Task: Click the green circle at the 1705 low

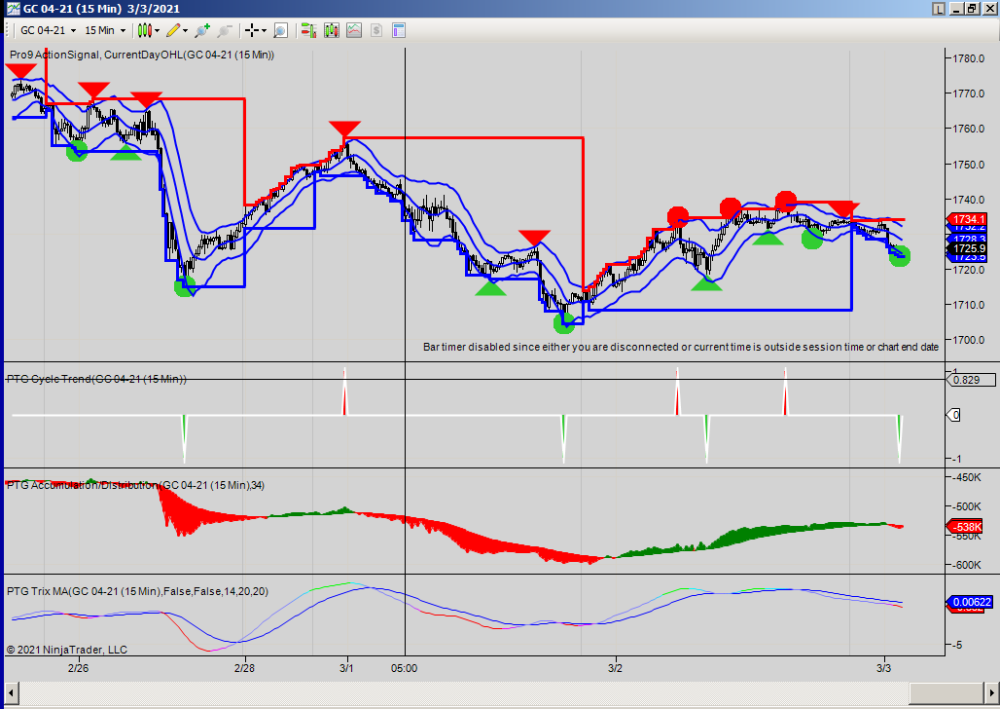Action: (x=564, y=324)
